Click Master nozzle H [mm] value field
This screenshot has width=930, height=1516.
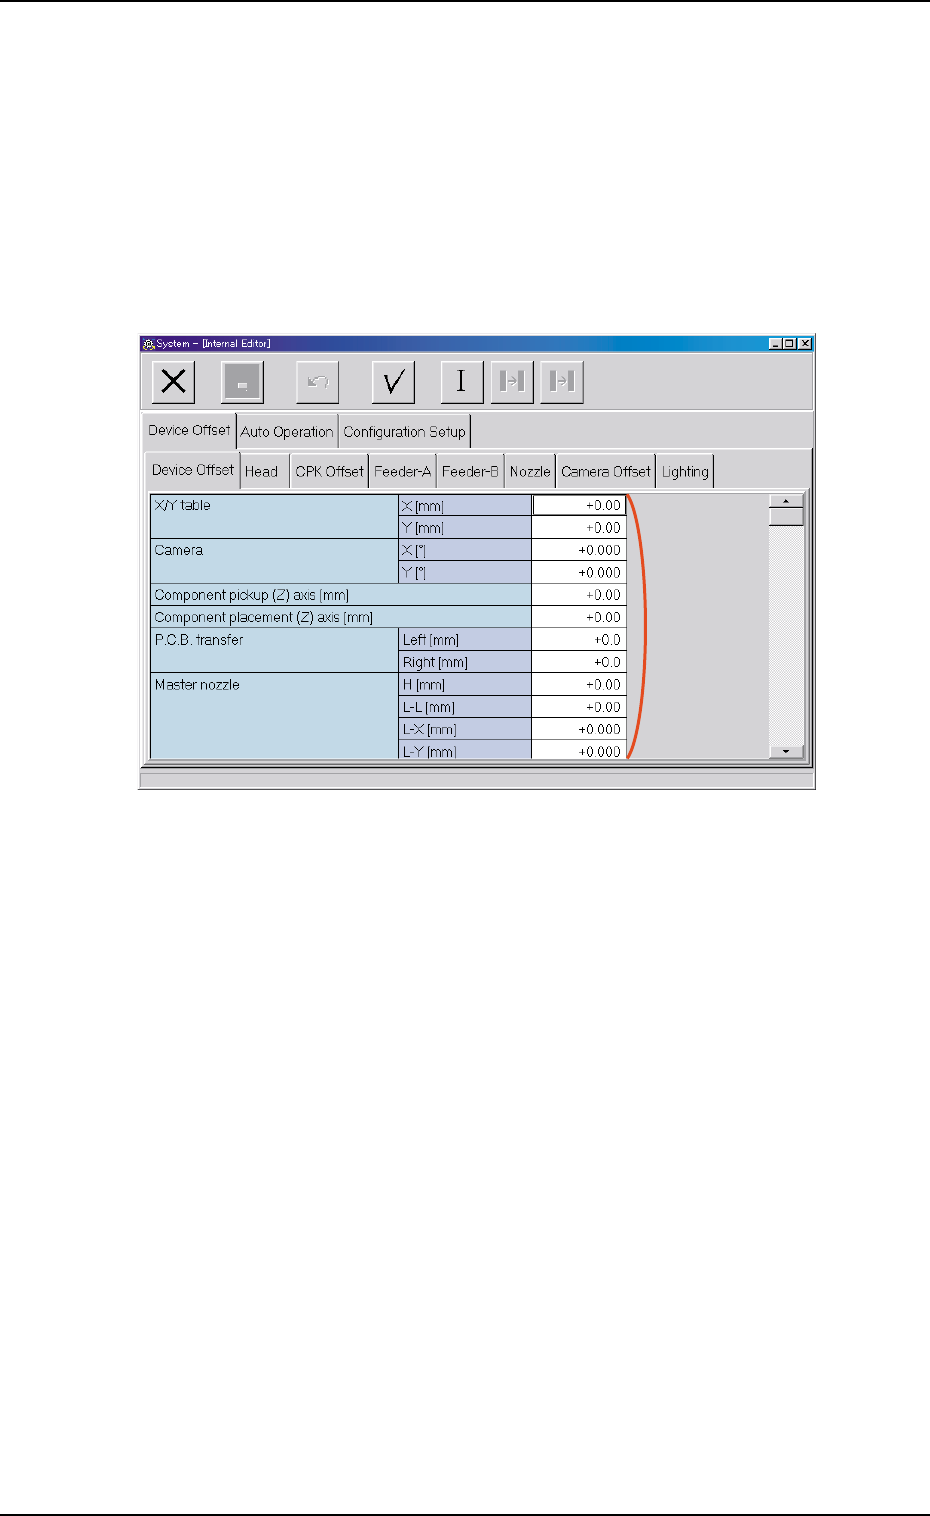[579, 685]
